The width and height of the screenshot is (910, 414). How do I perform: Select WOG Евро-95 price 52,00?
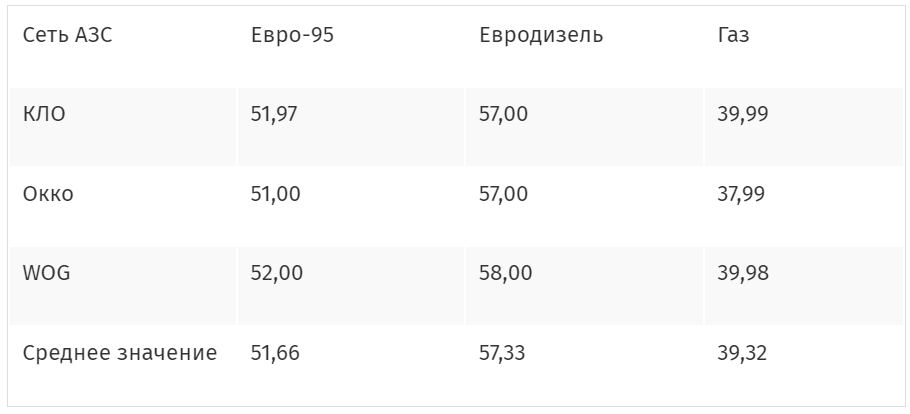coord(276,273)
